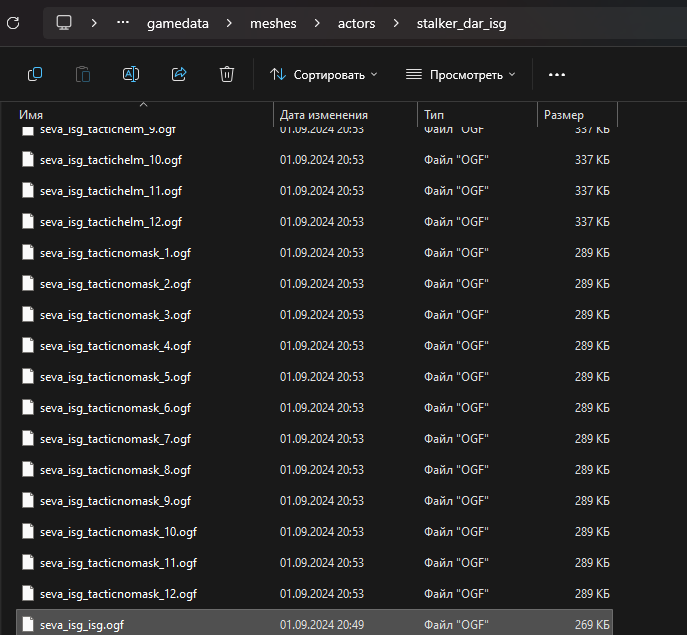Open the three-dot More options menu
The height and width of the screenshot is (635, 687).
click(x=557, y=74)
